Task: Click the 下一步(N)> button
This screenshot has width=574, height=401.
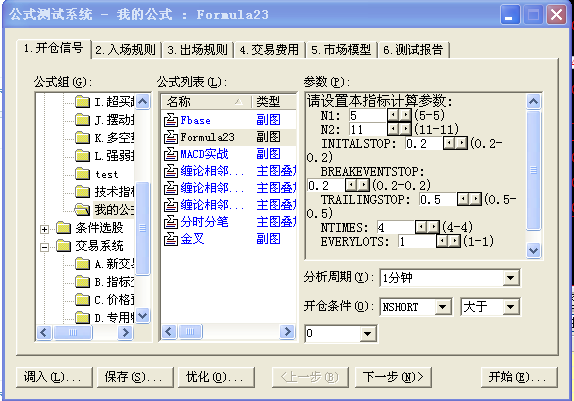Action: point(393,377)
